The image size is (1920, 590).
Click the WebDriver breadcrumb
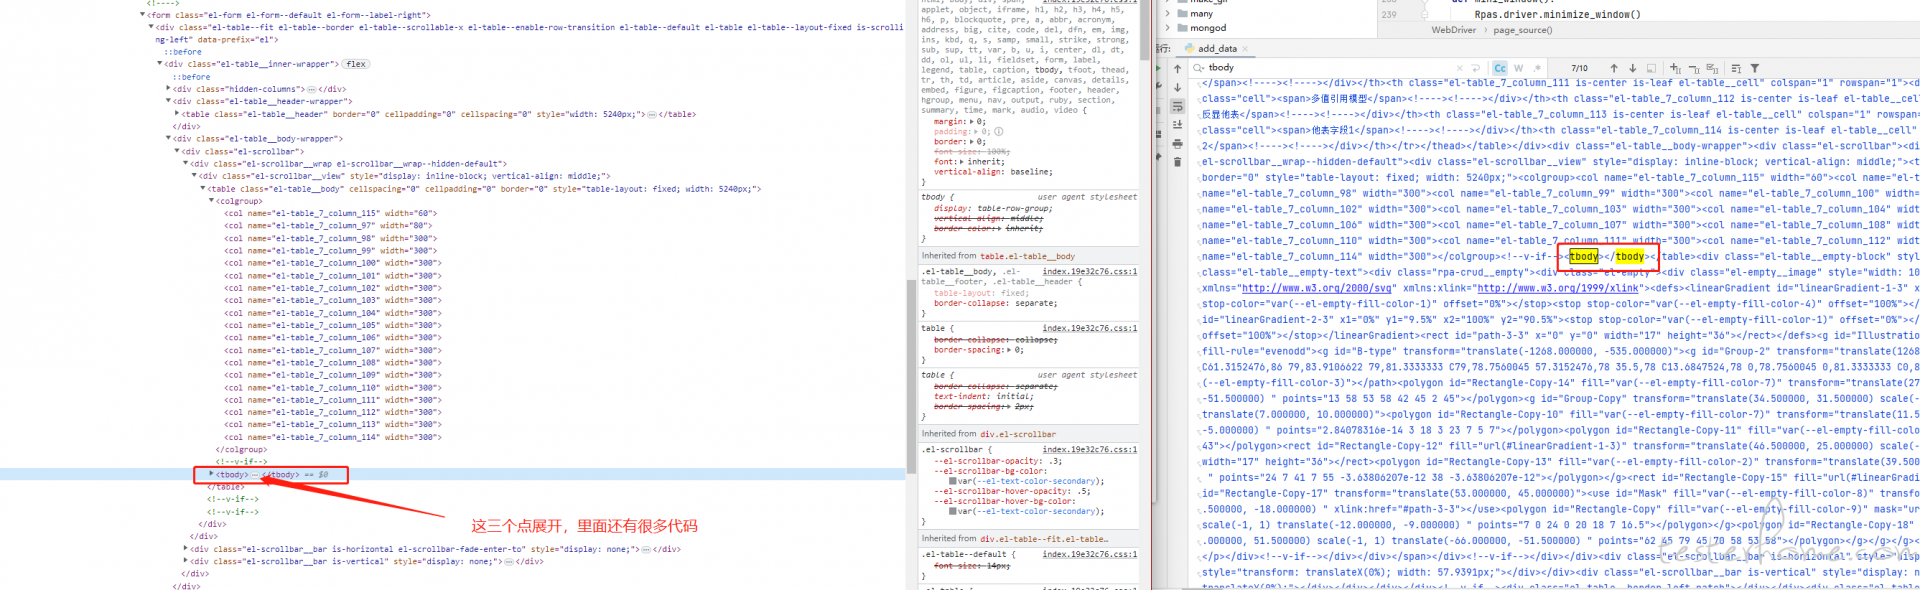click(1453, 30)
